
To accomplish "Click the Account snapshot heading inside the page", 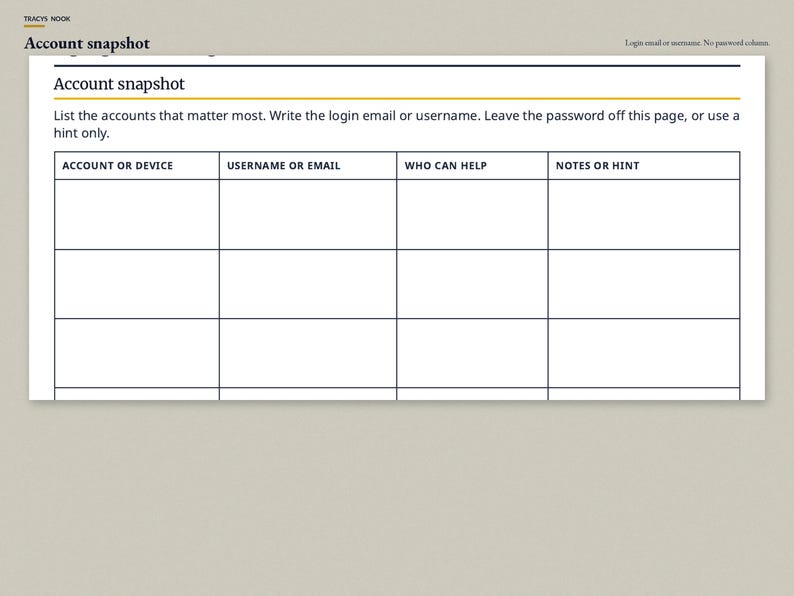I will 119,84.
